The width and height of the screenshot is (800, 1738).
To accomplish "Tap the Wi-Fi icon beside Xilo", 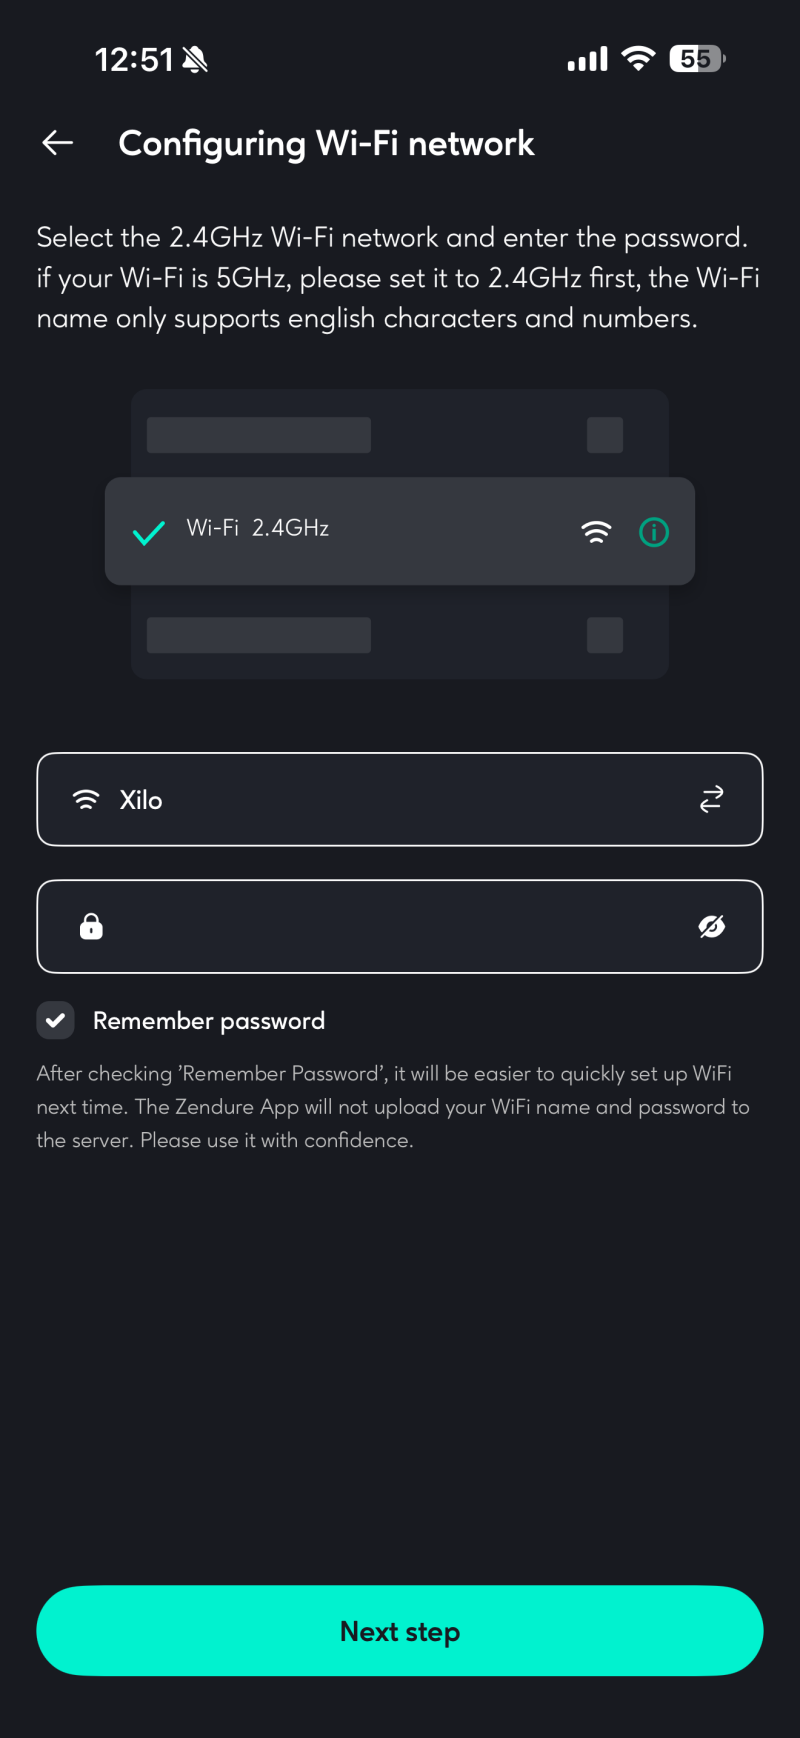I will pyautogui.click(x=87, y=800).
